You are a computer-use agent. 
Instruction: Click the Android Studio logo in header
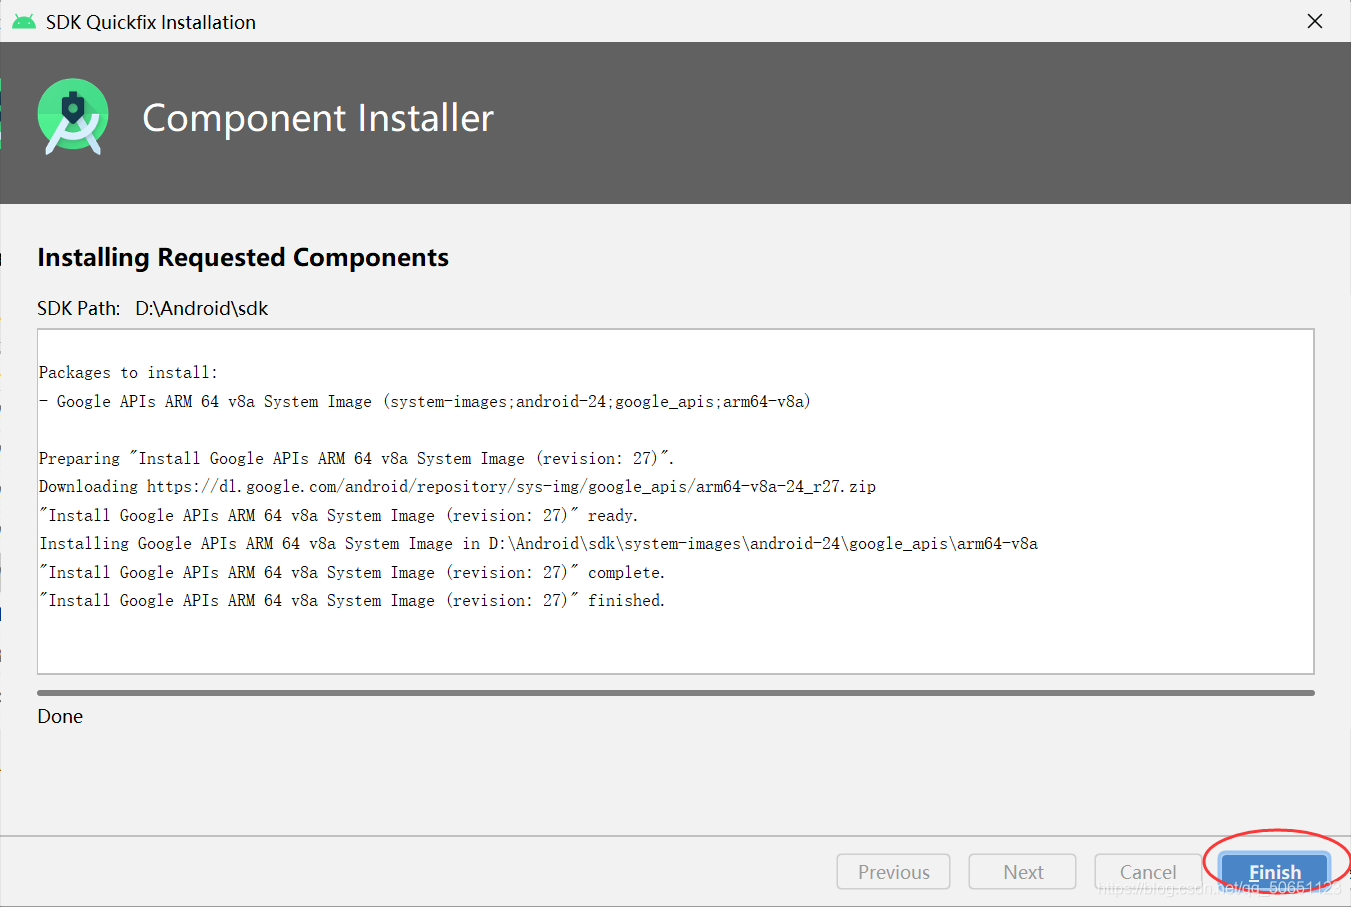pyautogui.click(x=73, y=117)
